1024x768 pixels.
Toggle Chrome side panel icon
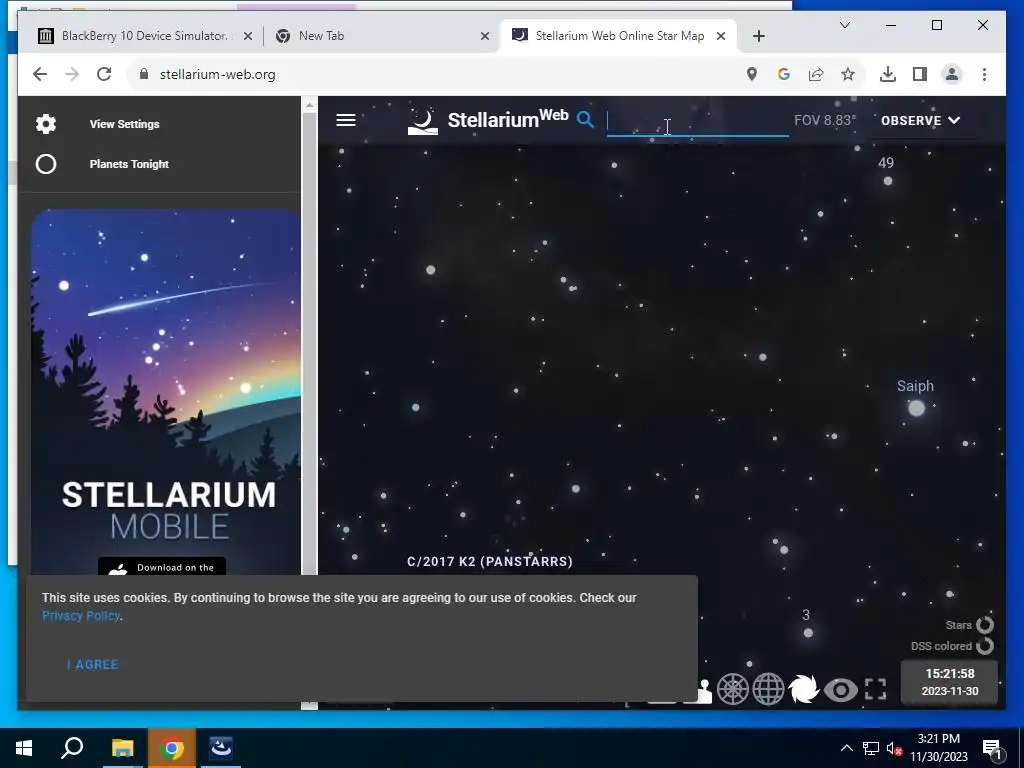click(920, 74)
